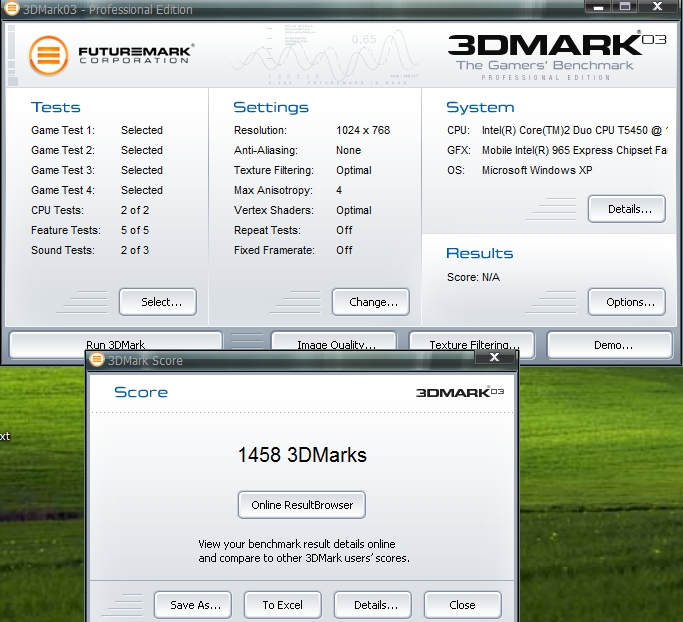This screenshot has width=683, height=622.
Task: Click the Select... button under Tests
Action: click(x=158, y=302)
